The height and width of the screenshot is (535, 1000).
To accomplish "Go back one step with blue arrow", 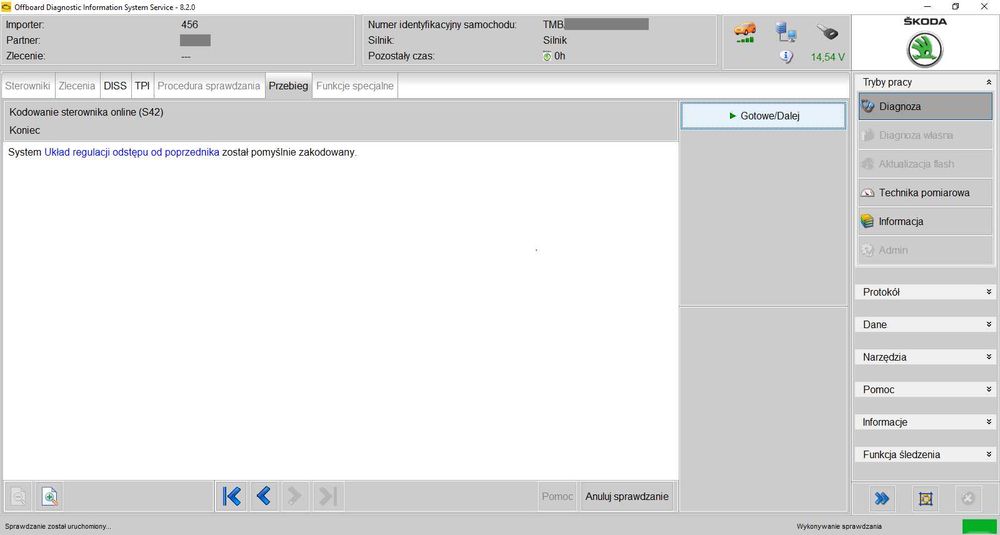I will (263, 495).
